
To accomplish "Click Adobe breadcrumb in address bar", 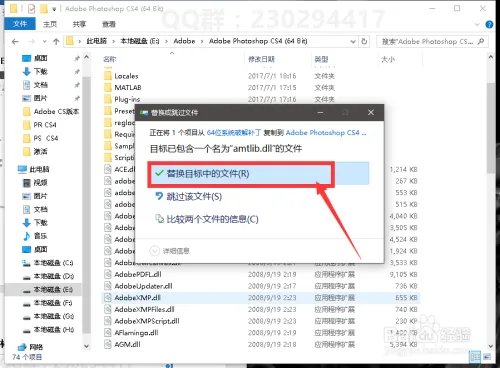I will coord(184,41).
